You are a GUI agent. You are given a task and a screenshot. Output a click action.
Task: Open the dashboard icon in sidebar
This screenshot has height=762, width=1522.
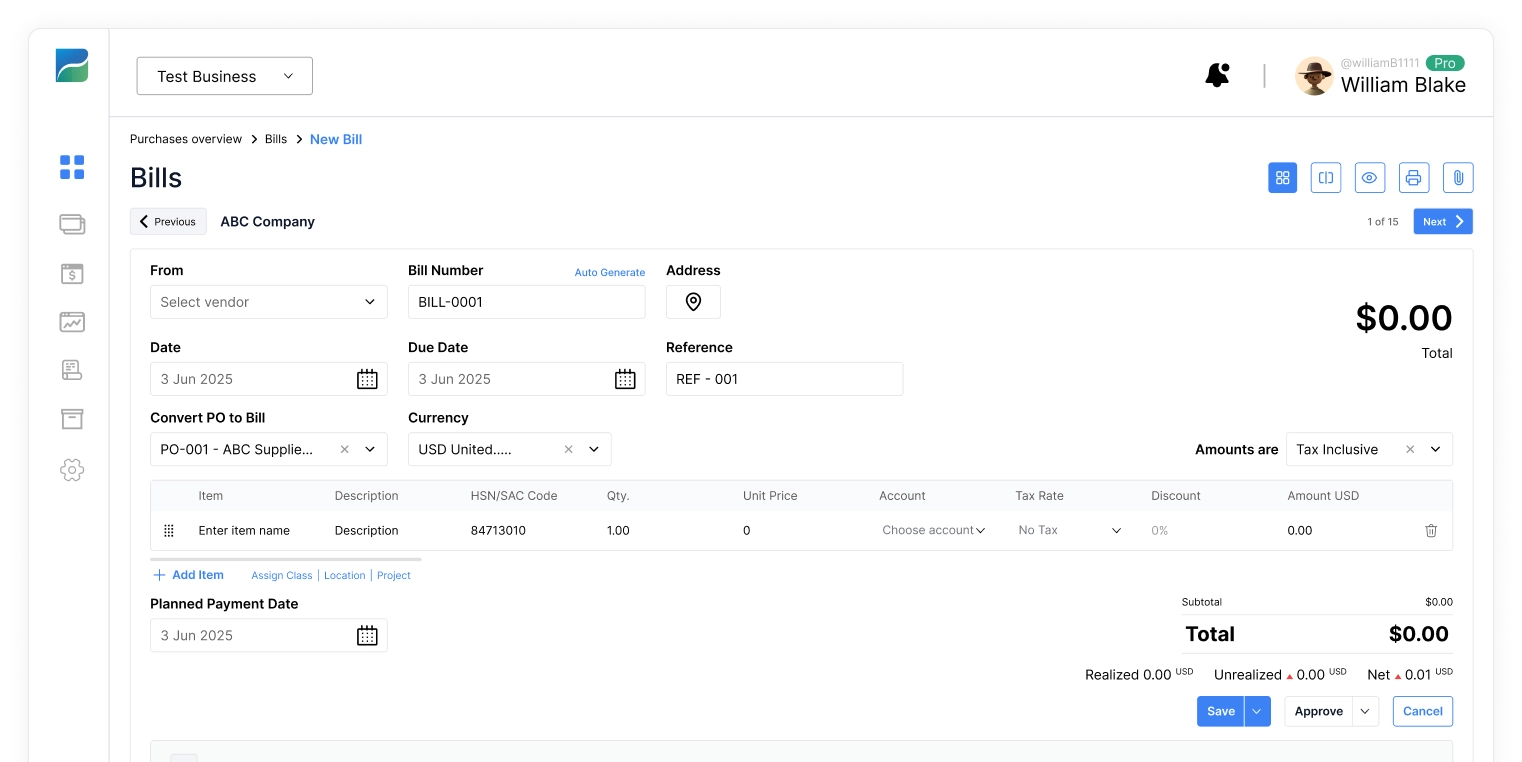tap(72, 167)
